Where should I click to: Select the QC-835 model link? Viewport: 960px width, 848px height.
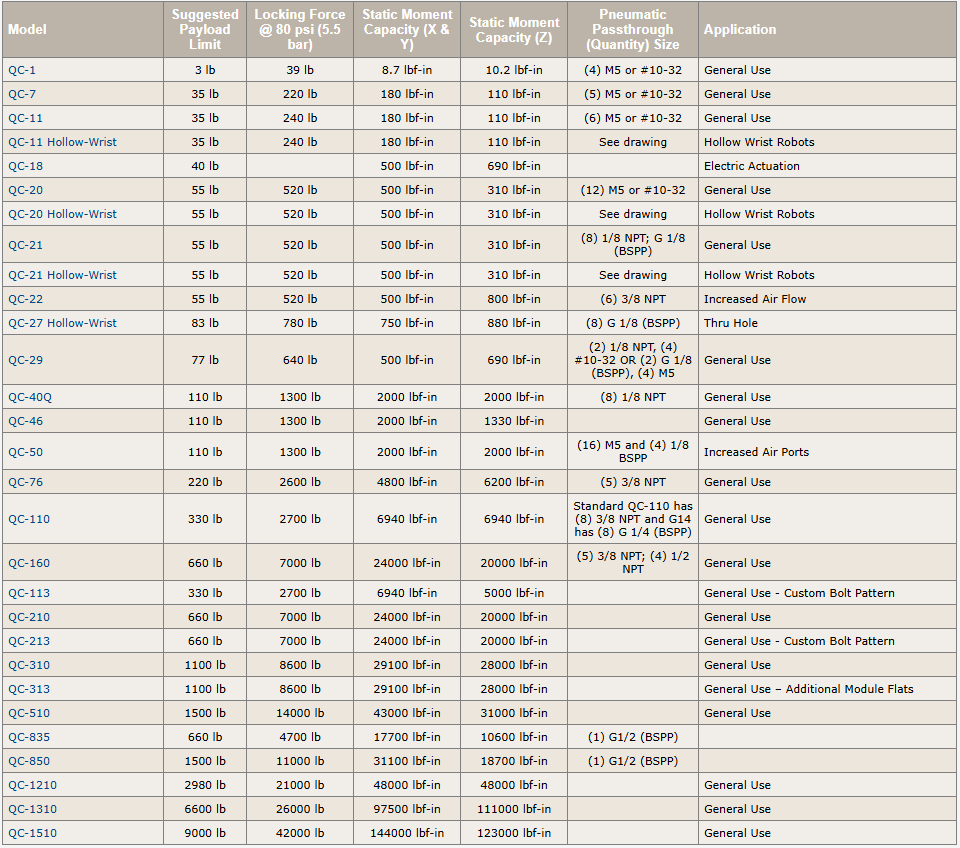coord(29,737)
